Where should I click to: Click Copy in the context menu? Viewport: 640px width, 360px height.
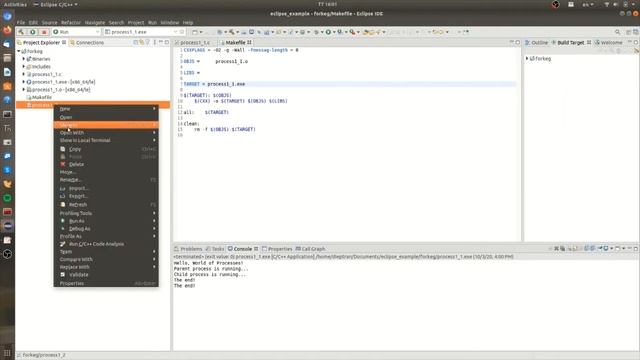pyautogui.click(x=106, y=149)
